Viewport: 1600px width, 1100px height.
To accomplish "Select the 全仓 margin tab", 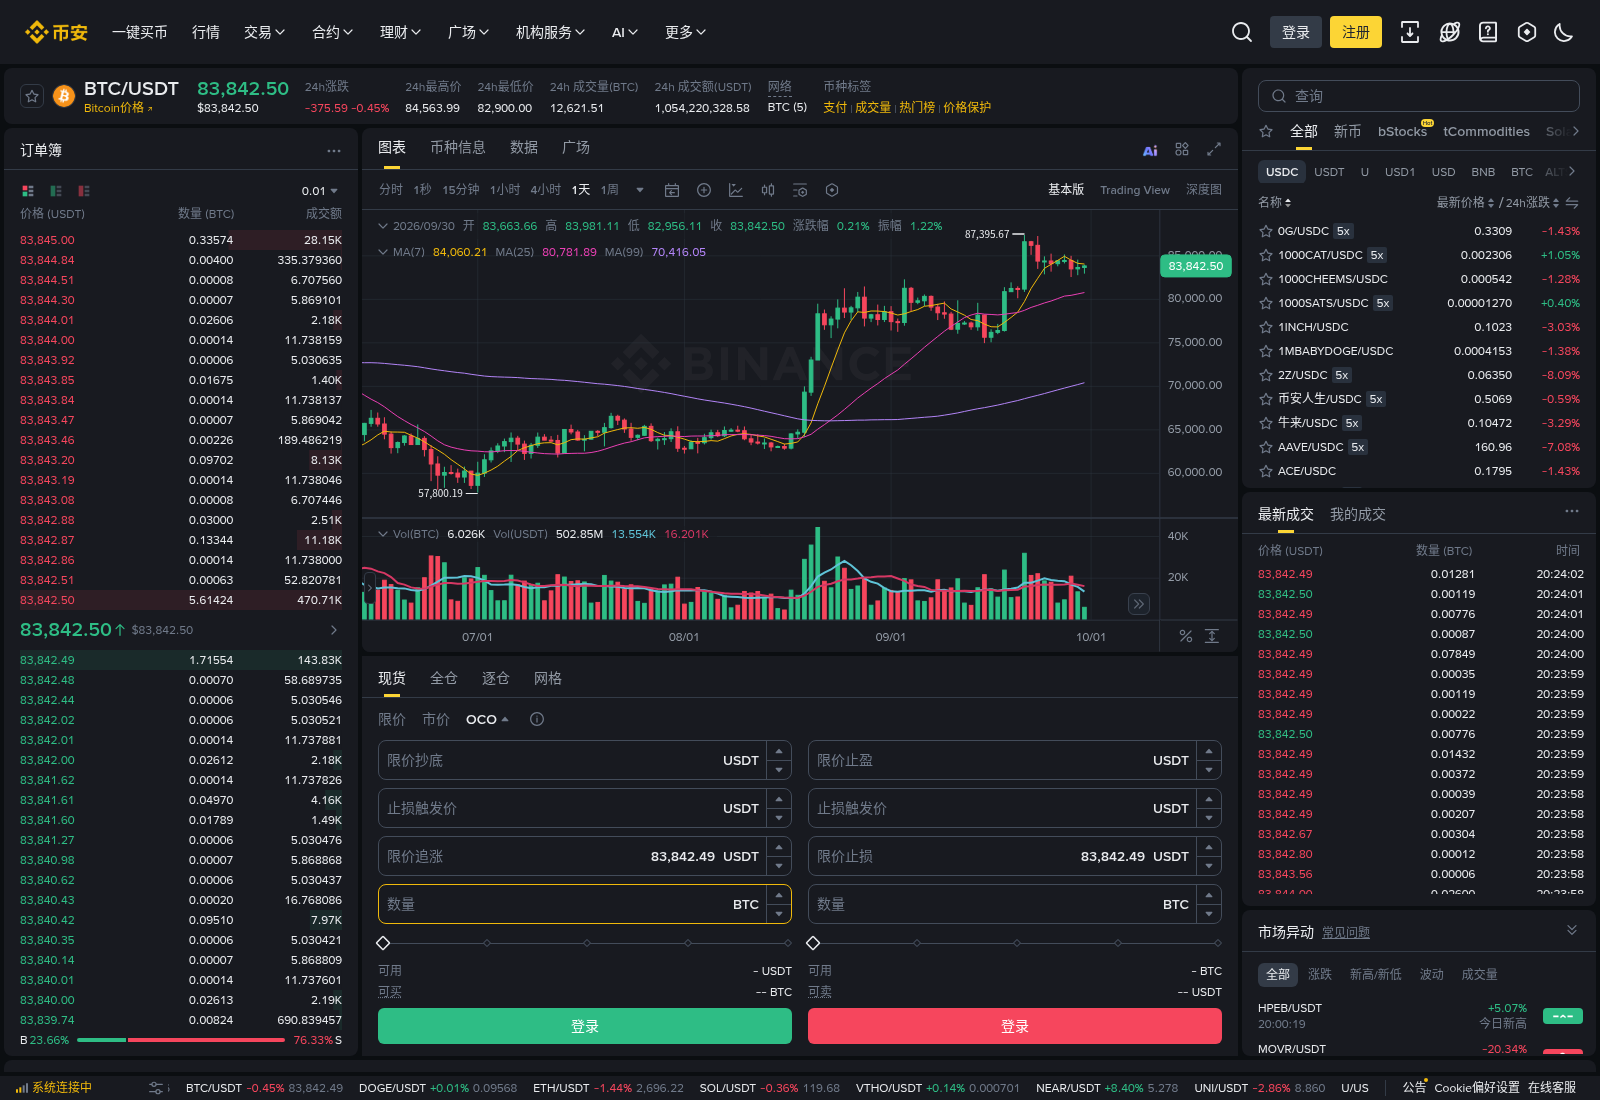I will pyautogui.click(x=444, y=678).
